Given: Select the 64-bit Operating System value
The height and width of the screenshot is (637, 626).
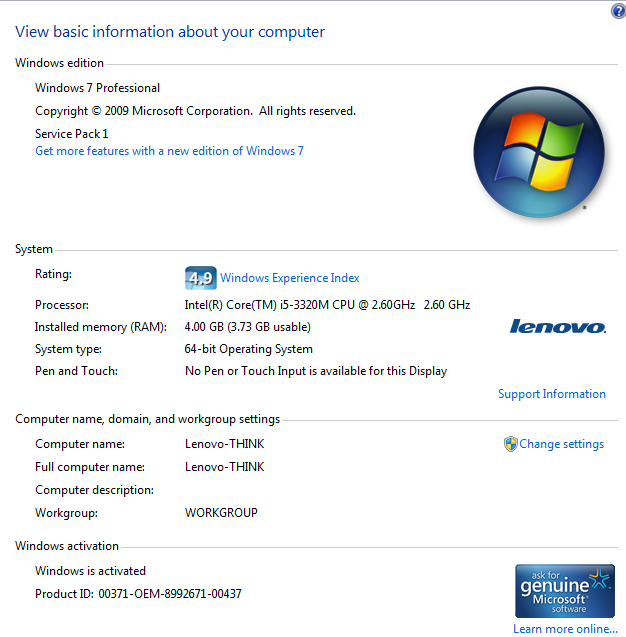Looking at the screenshot, I should (249, 349).
